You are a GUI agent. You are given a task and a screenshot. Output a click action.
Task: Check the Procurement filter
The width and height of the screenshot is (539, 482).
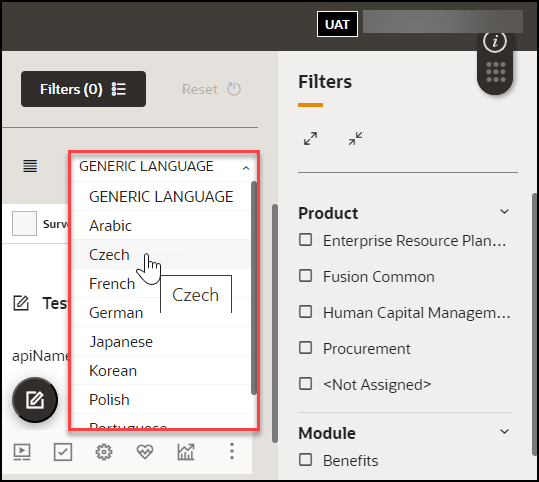pyautogui.click(x=306, y=348)
